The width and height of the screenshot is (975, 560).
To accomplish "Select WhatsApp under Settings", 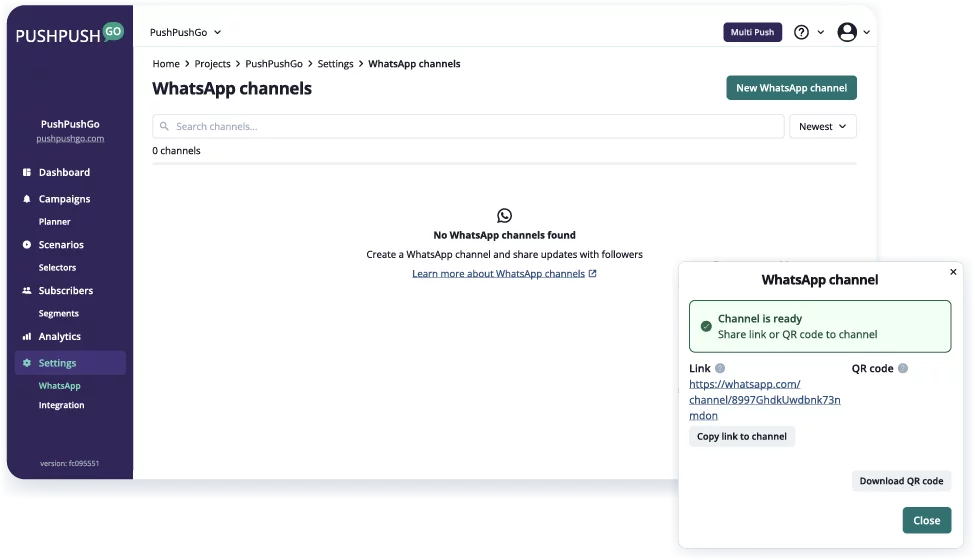I will click(x=60, y=386).
